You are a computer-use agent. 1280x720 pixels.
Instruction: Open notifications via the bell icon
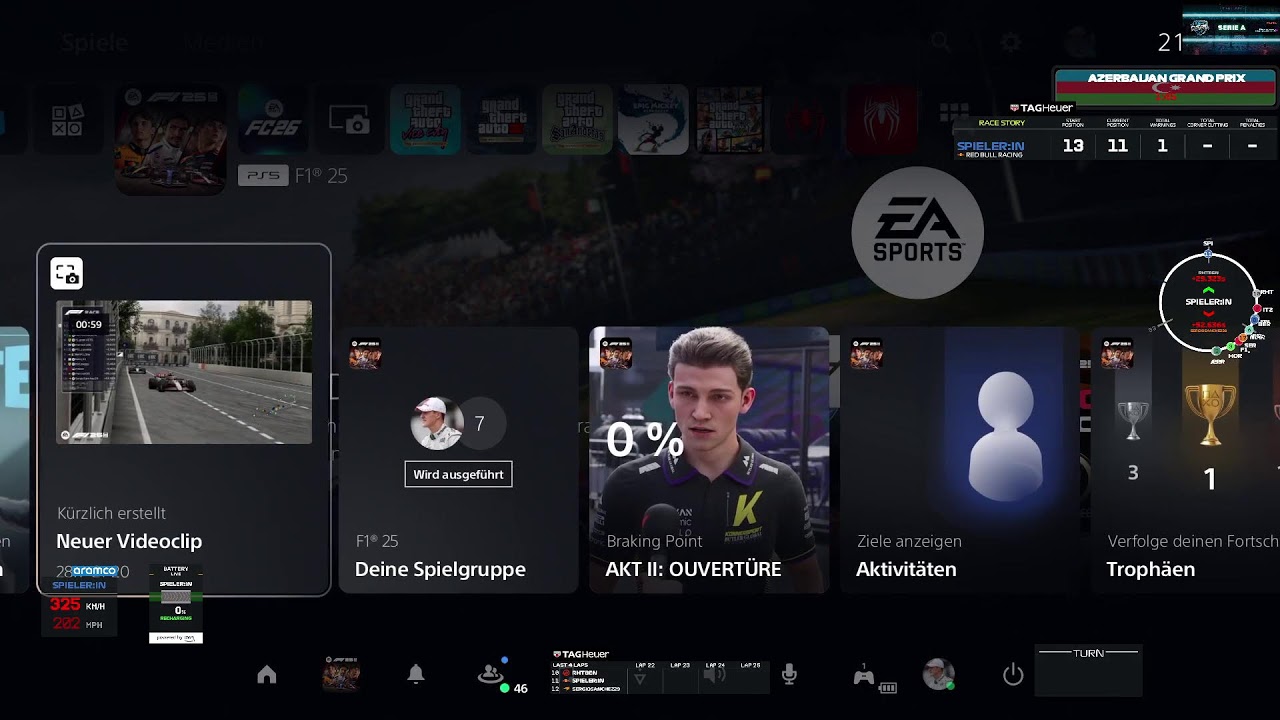[x=416, y=675]
